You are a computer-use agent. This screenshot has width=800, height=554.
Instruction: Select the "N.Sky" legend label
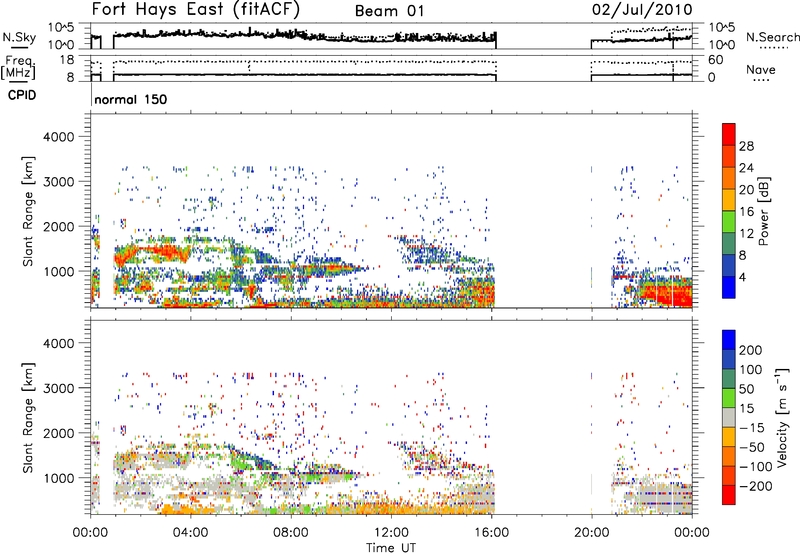[x=19, y=37]
